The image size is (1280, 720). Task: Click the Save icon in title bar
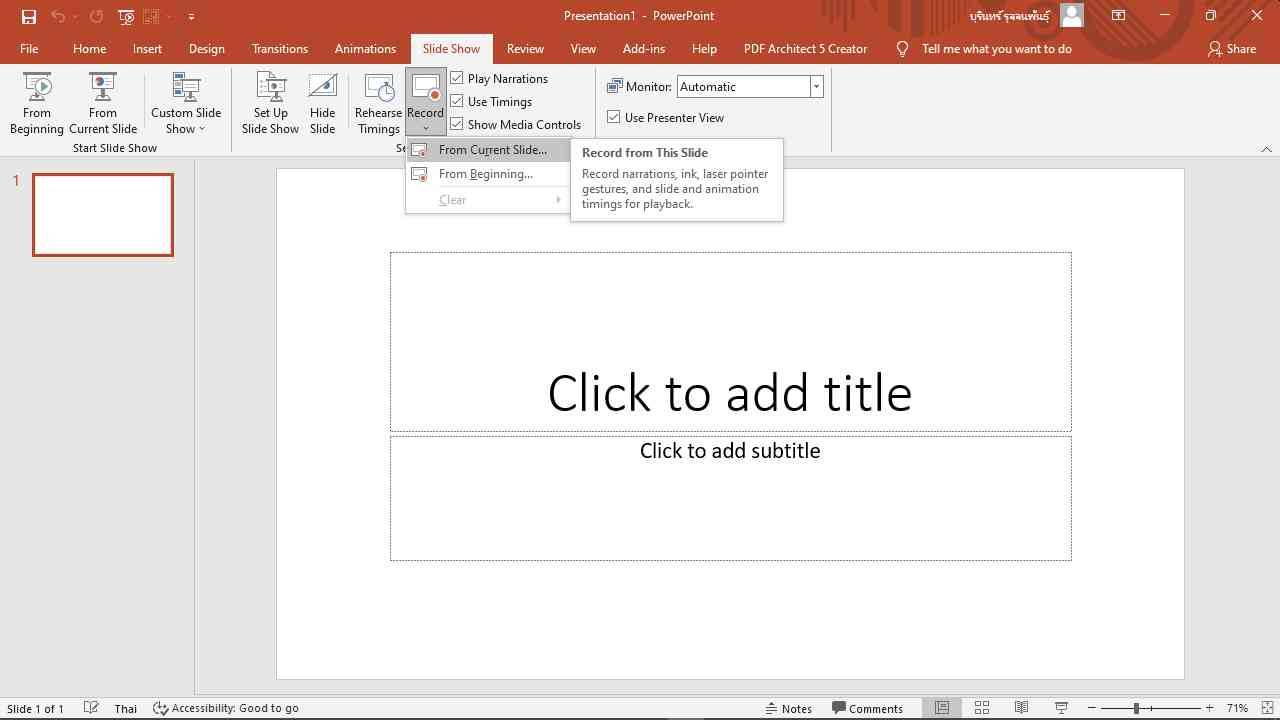[x=29, y=16]
